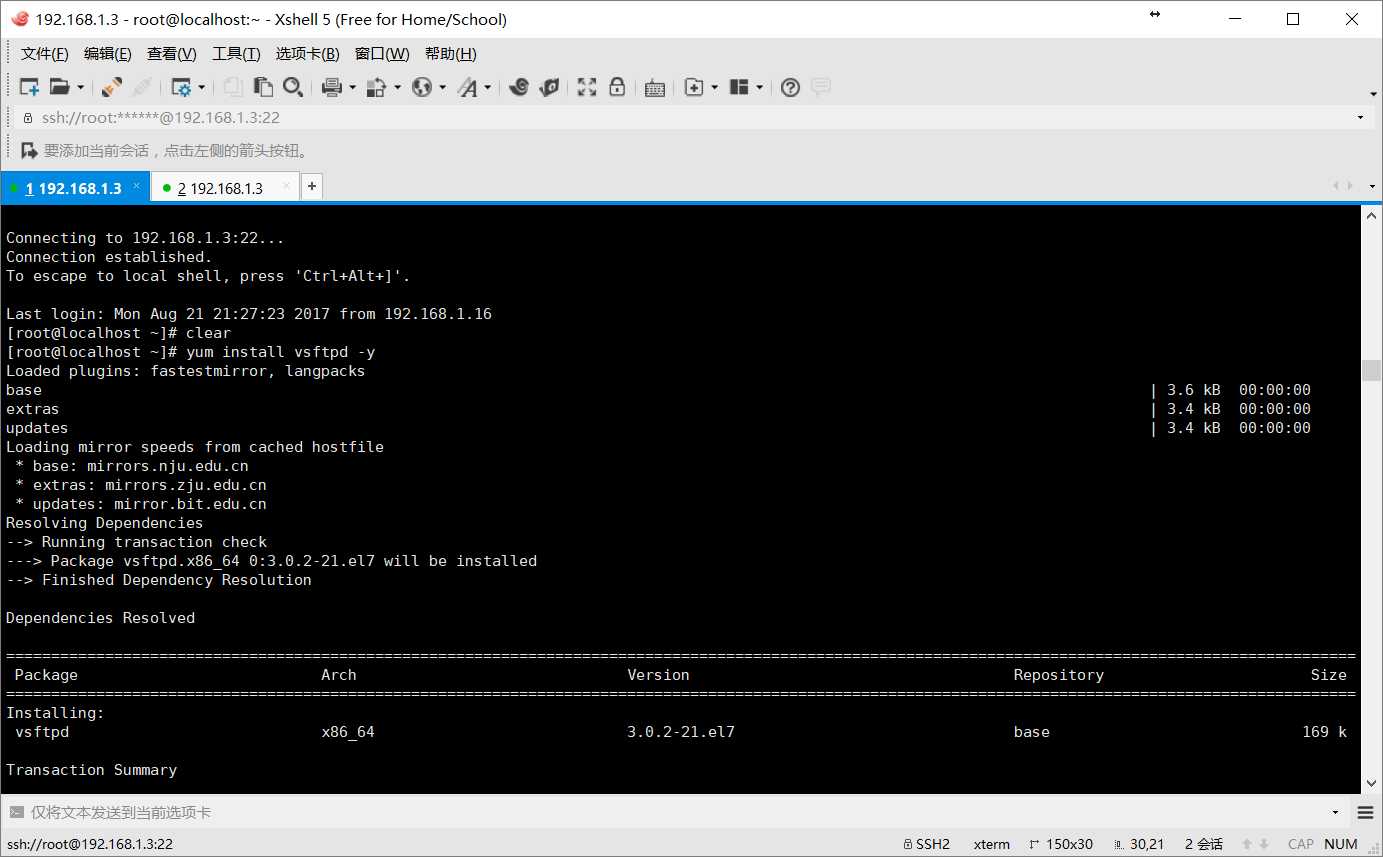
Task: Click the 30,21 cursor position indicator
Action: (x=1139, y=844)
